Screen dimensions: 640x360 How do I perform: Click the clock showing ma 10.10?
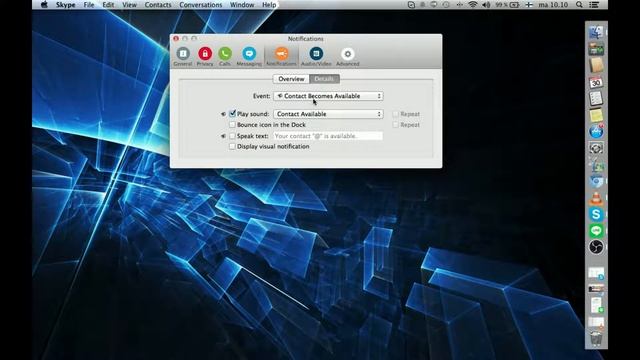[x=553, y=5]
